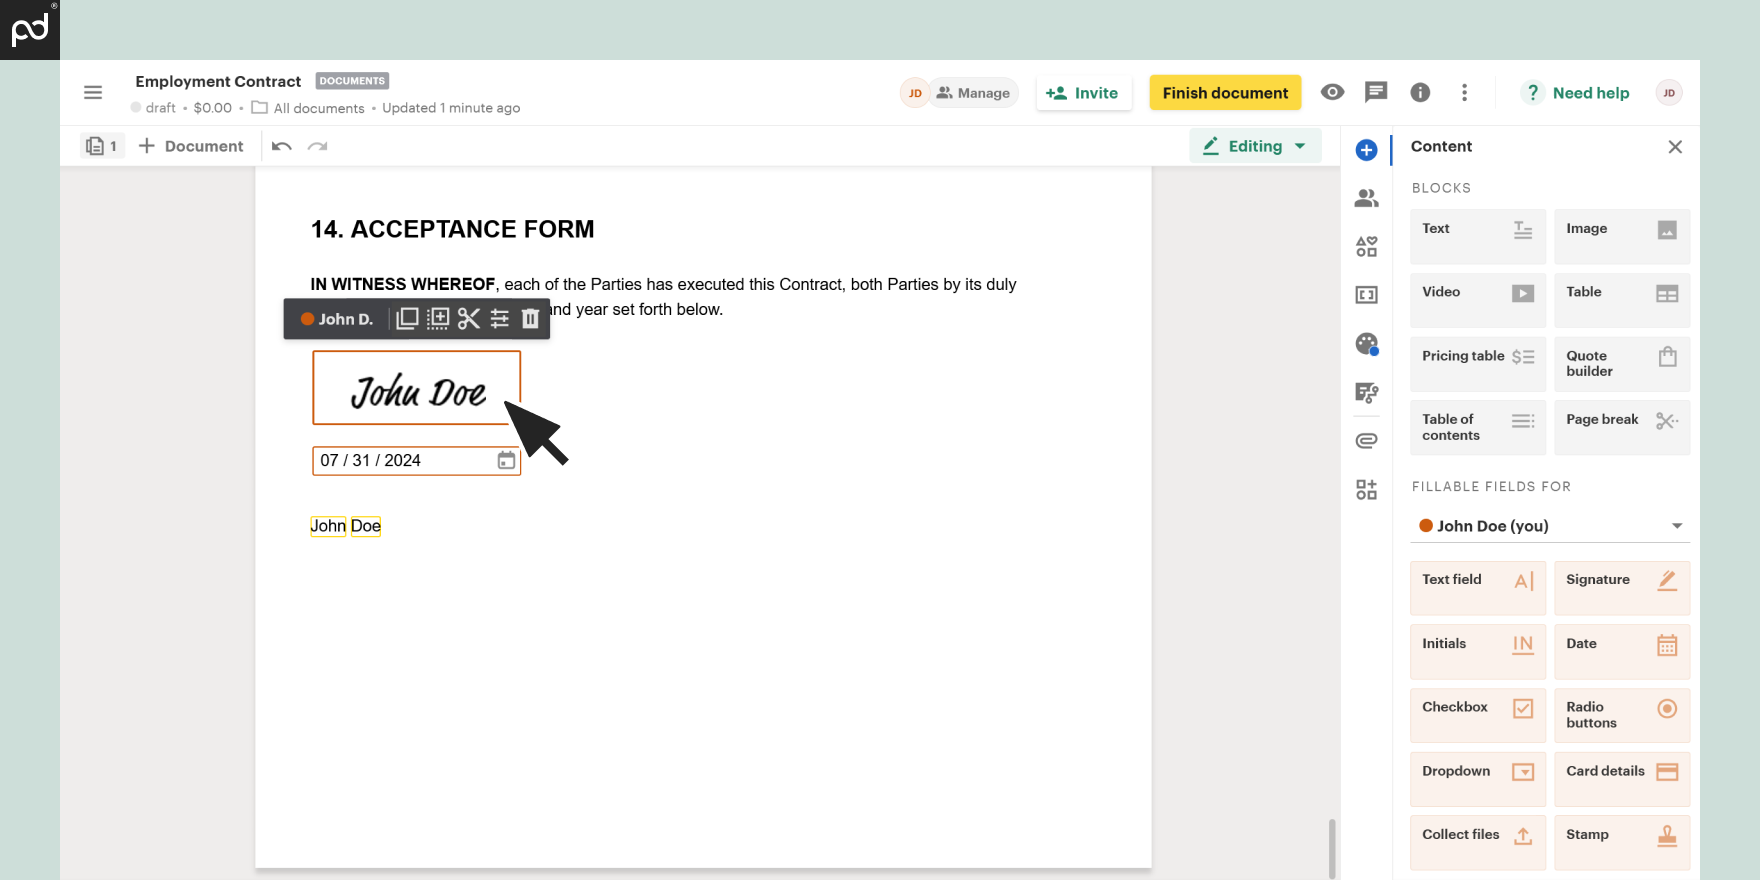Open the Content add sidebar tab

pyautogui.click(x=1366, y=150)
